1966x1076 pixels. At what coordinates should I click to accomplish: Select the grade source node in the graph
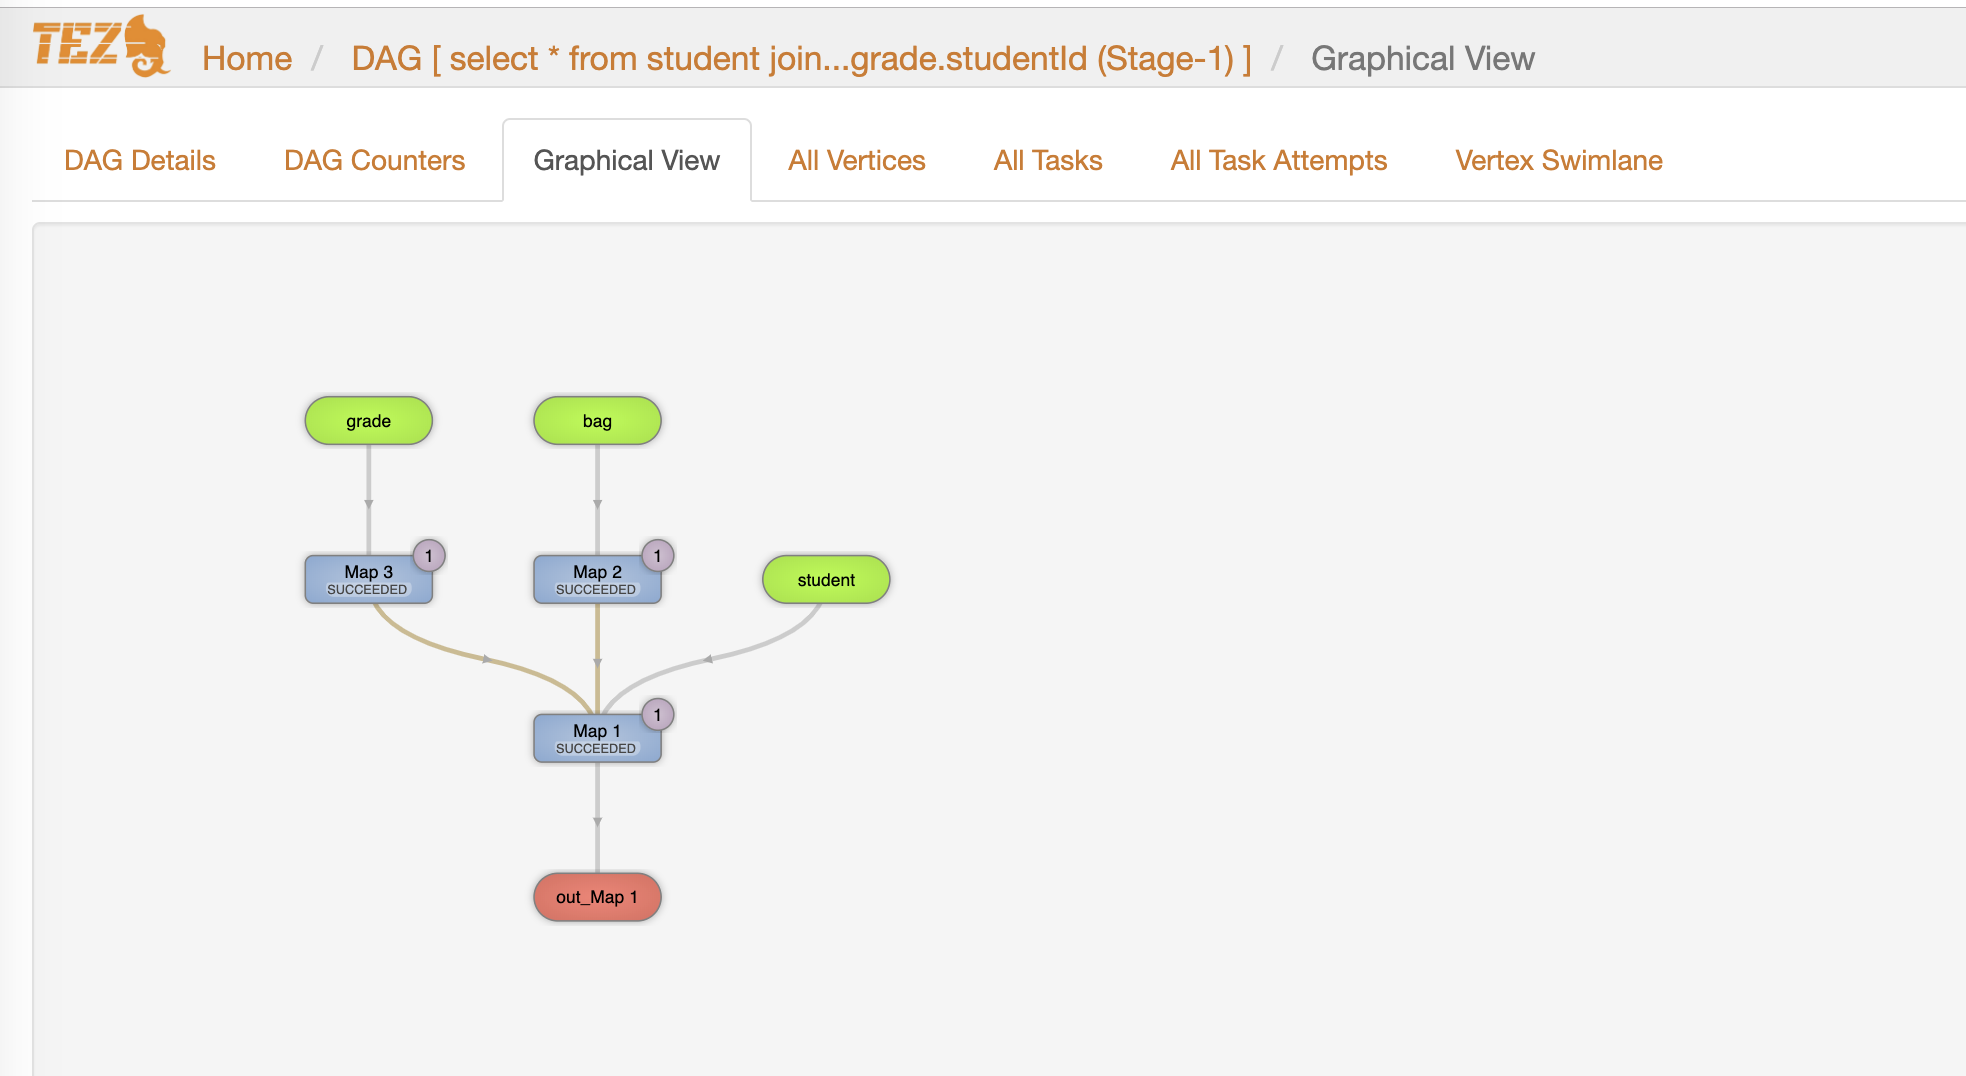click(x=368, y=420)
